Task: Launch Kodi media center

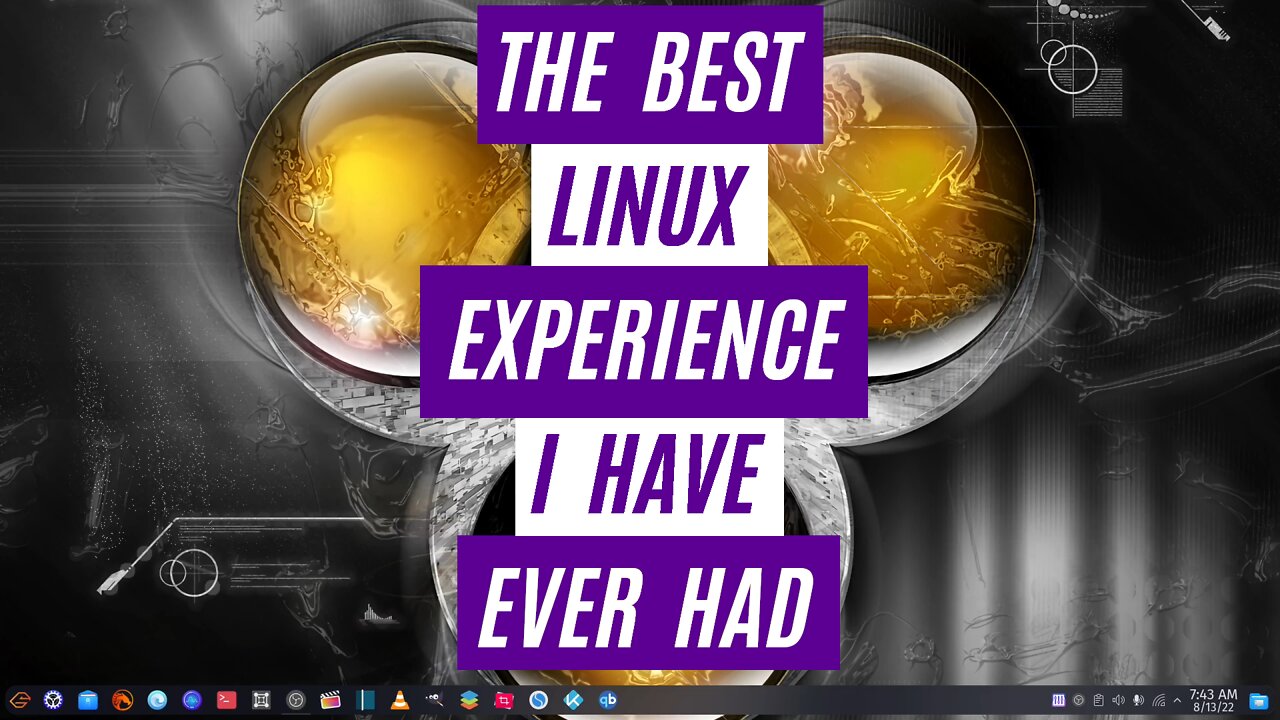Action: (573, 700)
